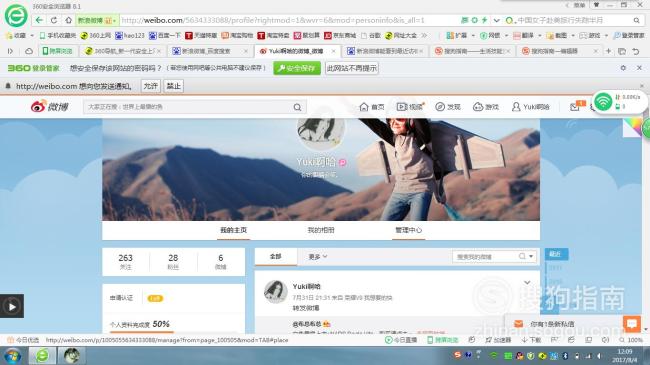Go to Weibo 首页 home

[x=372, y=107]
